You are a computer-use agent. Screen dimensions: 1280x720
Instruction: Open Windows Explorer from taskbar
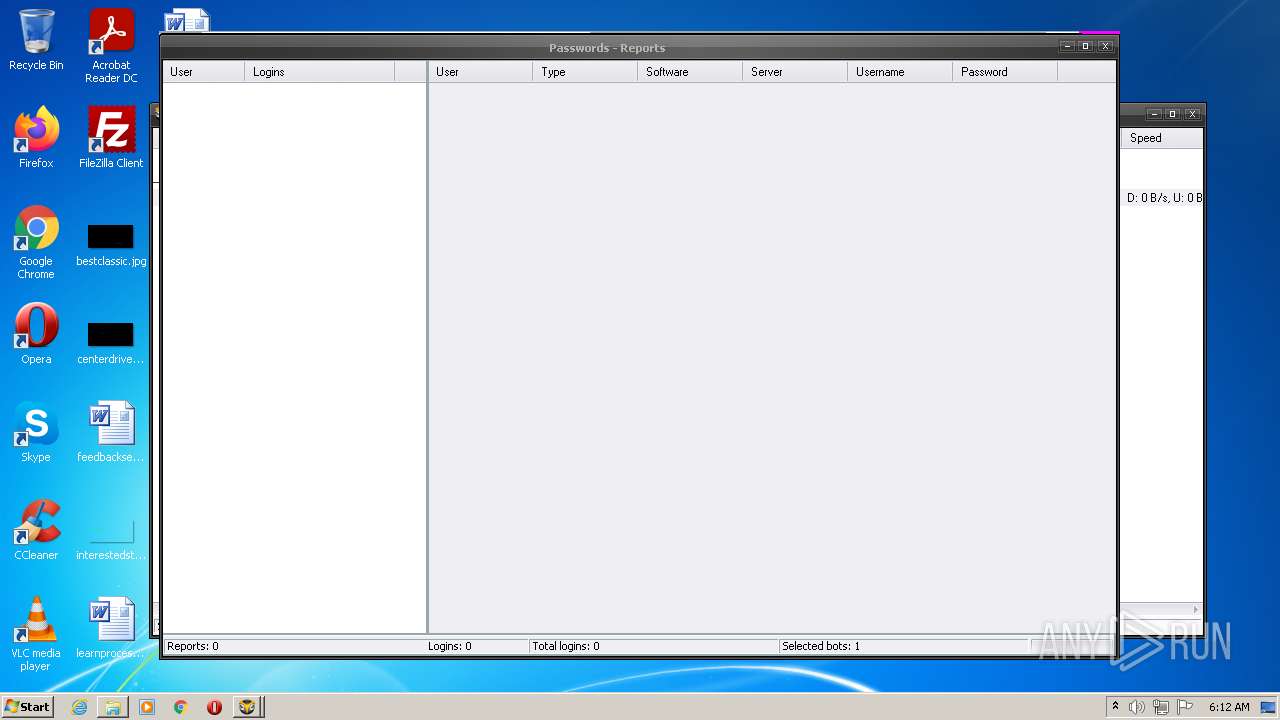click(113, 707)
